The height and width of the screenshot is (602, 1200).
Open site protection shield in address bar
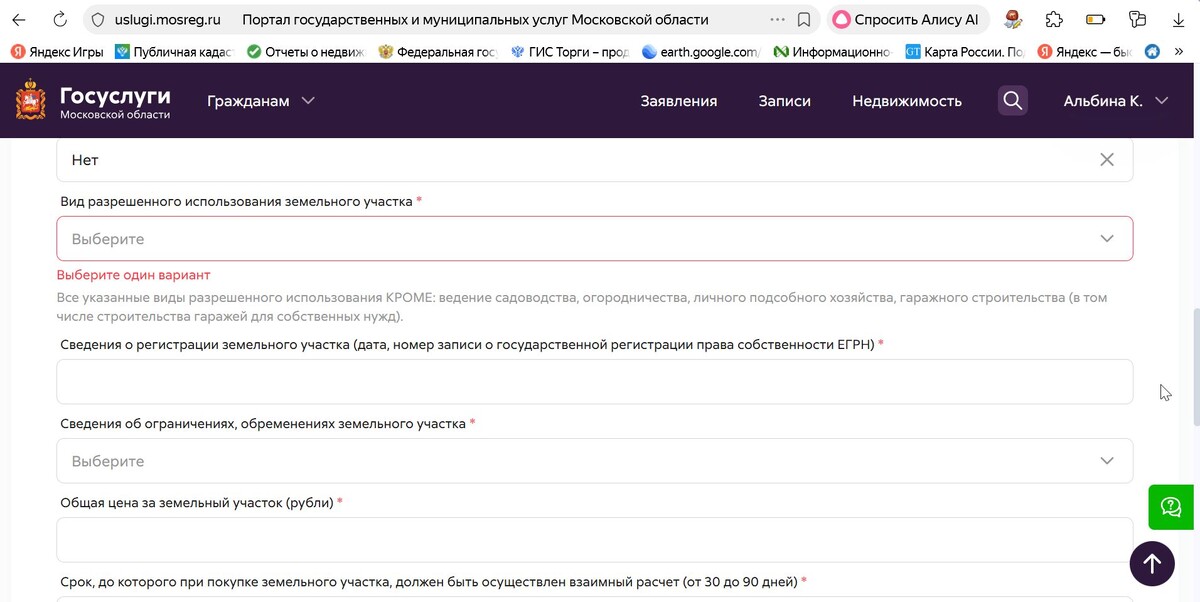(x=96, y=18)
